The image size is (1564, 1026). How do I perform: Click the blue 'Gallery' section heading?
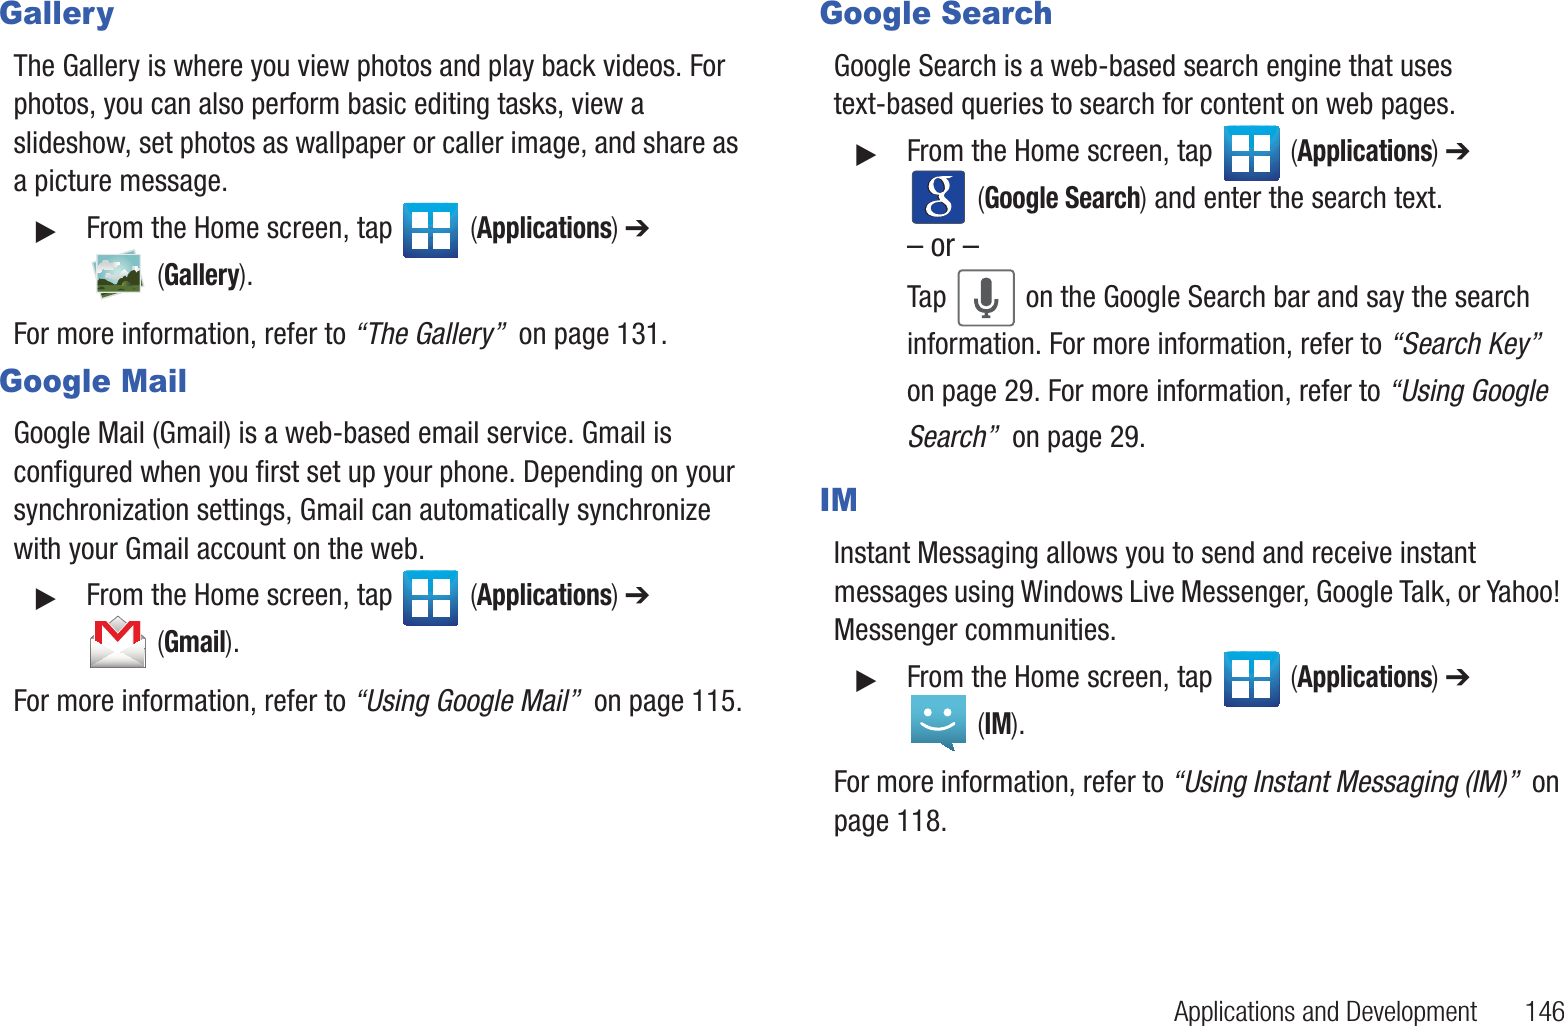[57, 14]
